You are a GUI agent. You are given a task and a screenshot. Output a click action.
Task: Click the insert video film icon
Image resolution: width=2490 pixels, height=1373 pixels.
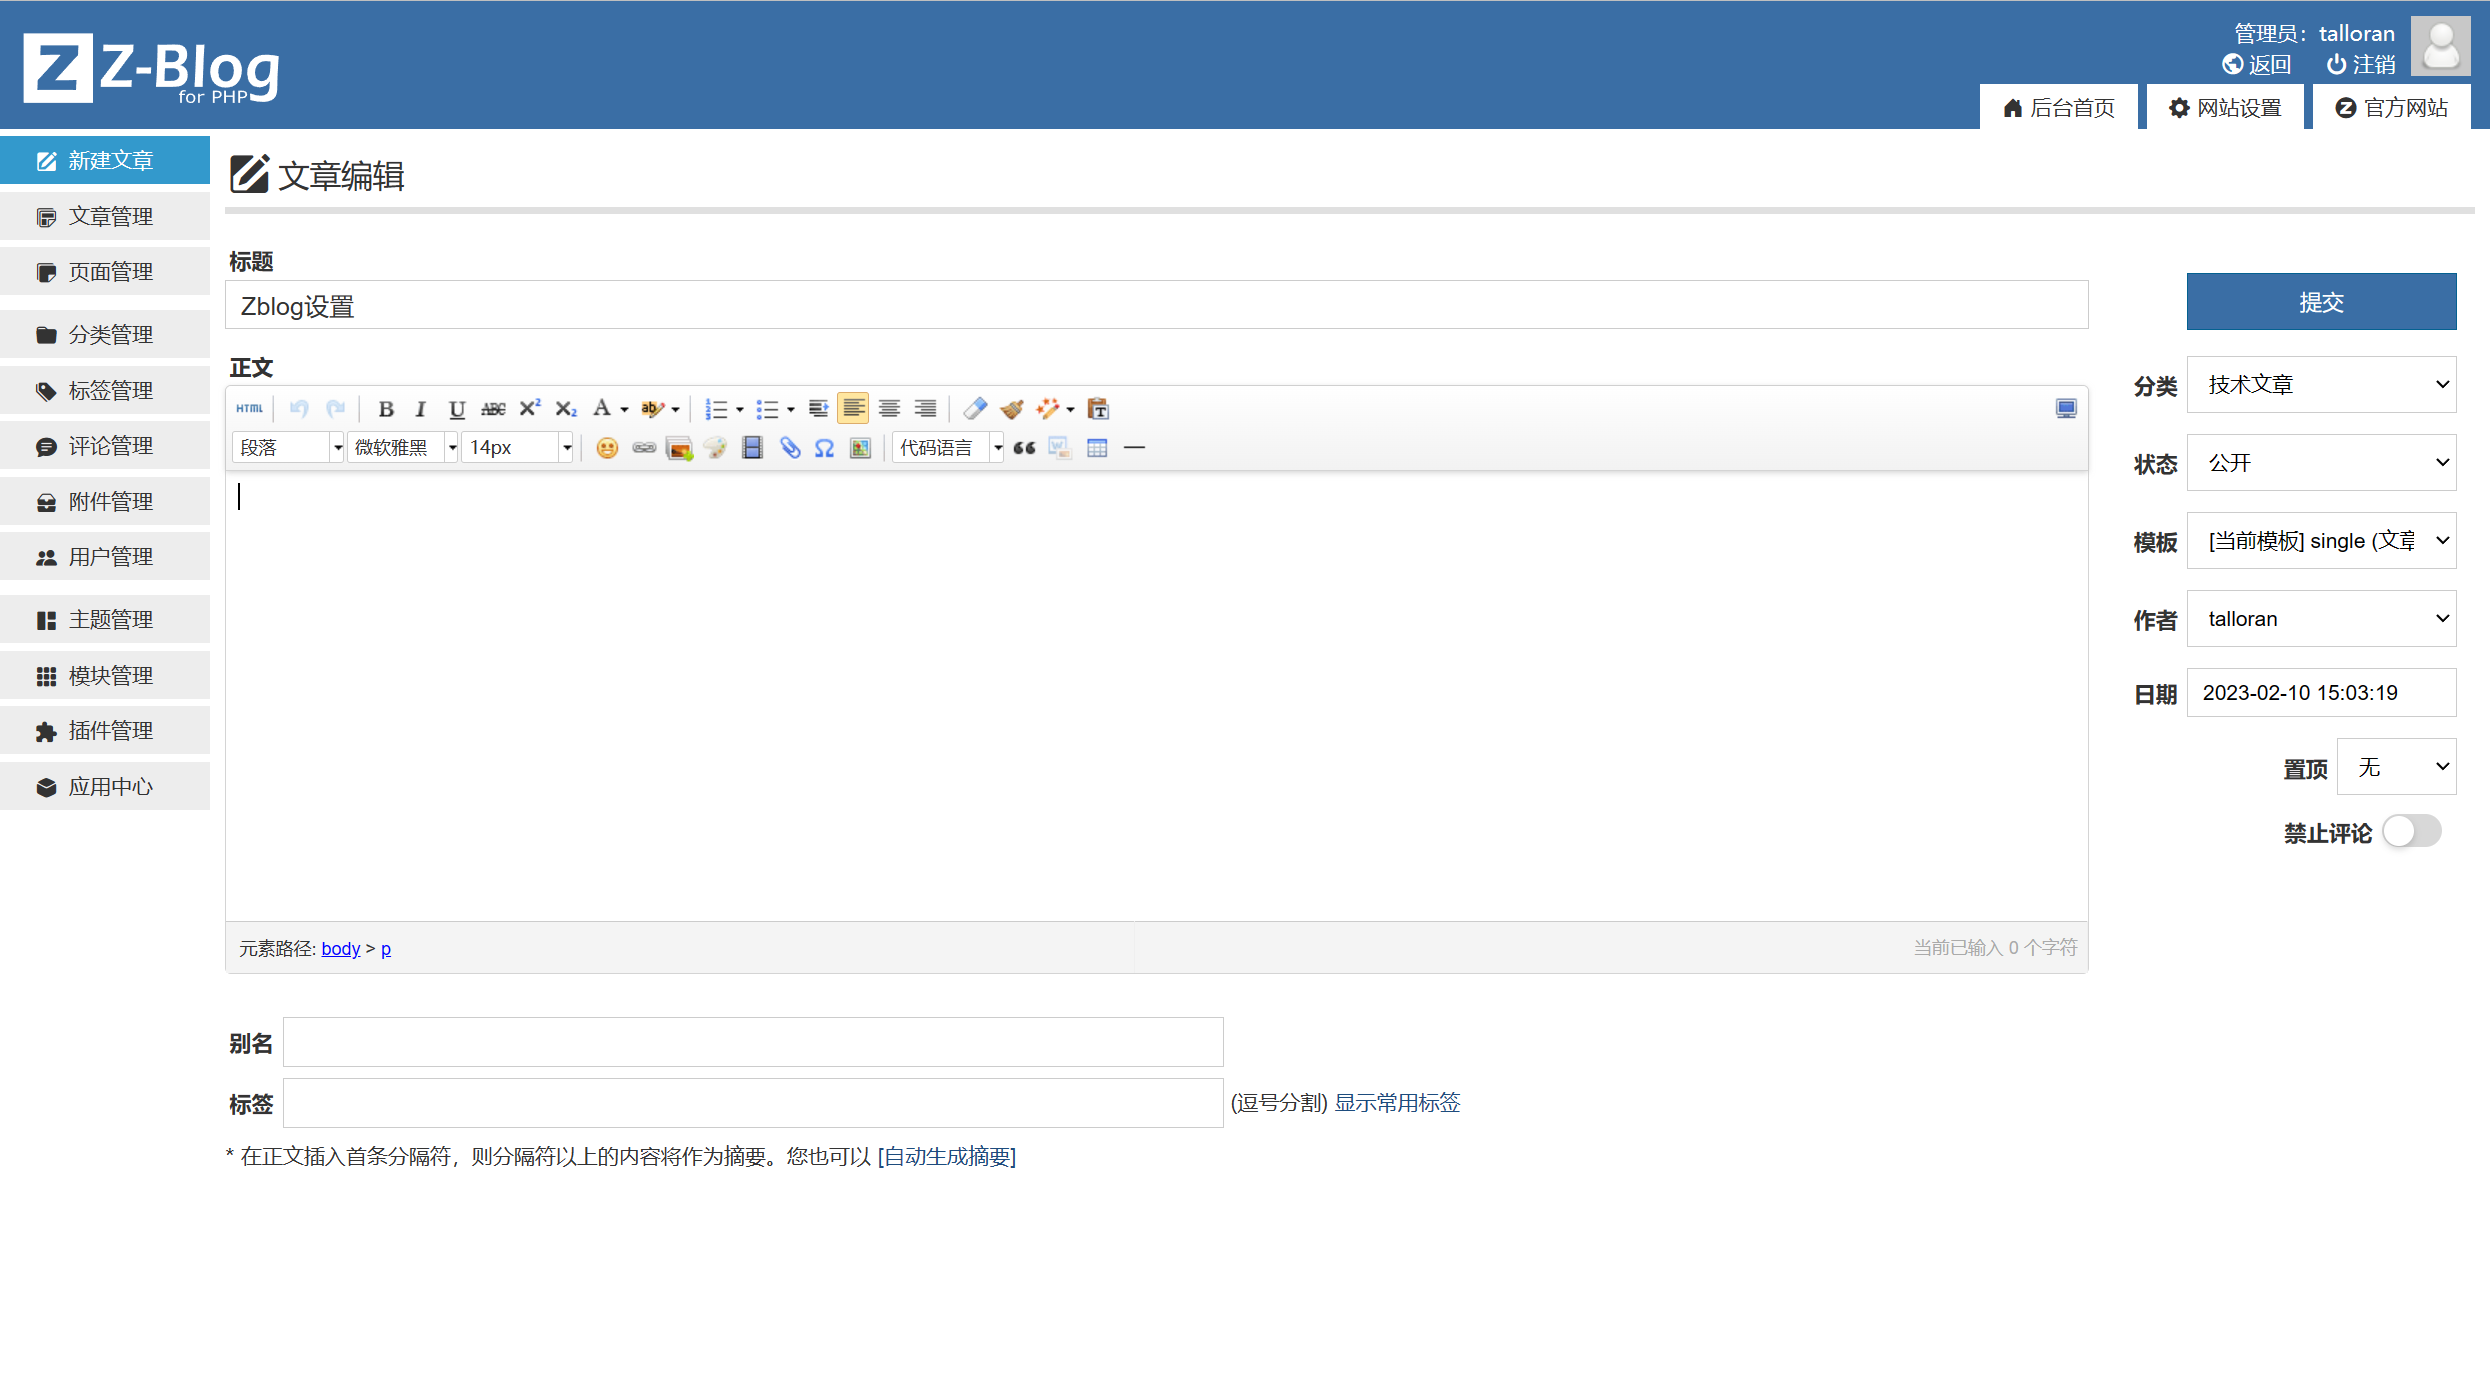753,448
